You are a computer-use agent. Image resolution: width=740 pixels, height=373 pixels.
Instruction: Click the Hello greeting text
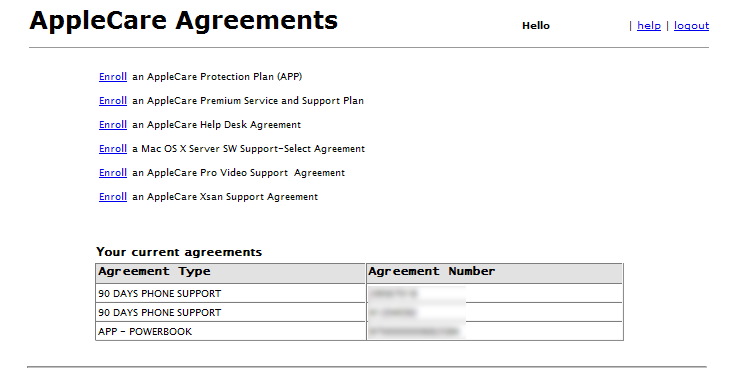coord(536,26)
